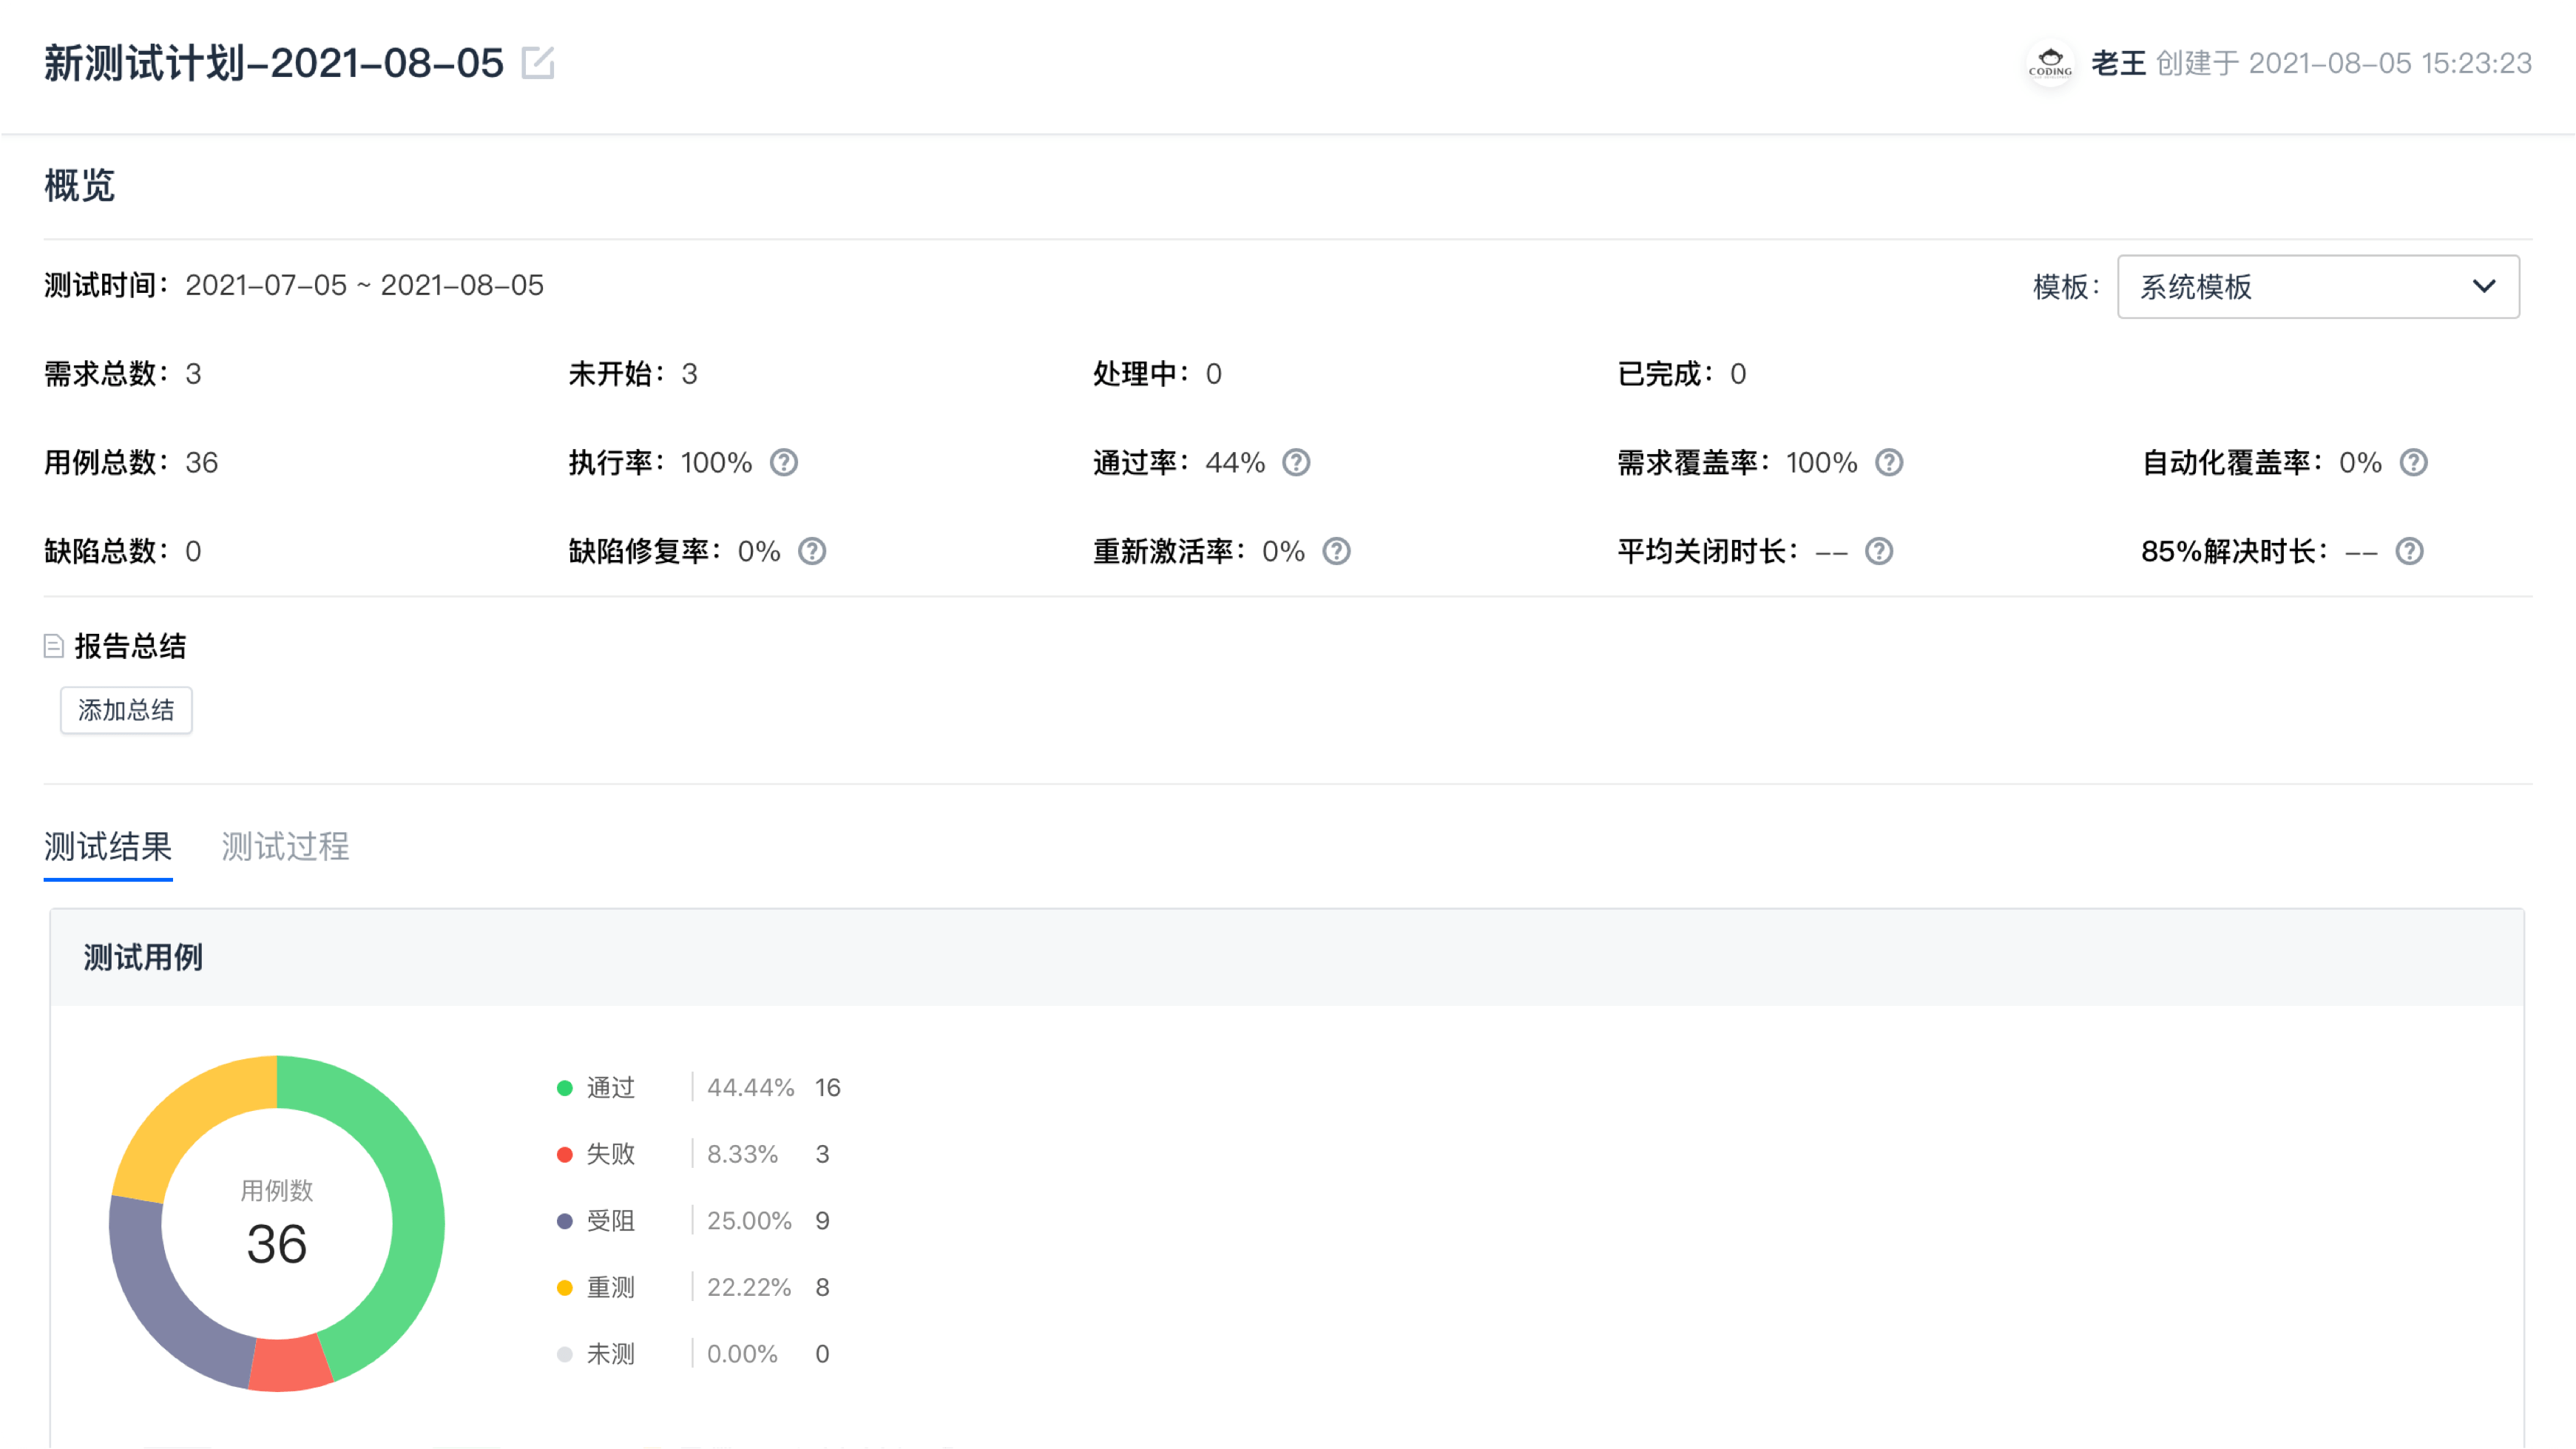Click help icon next to 缺陷修复率
Screen dimensions: 2576x1449
812,552
